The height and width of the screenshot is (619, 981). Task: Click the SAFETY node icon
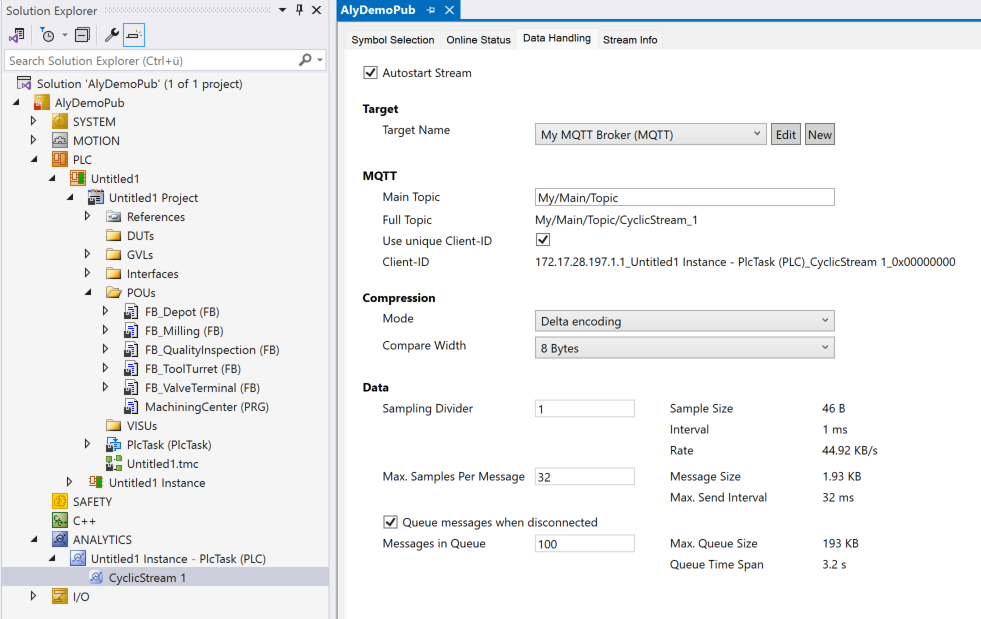[x=60, y=502]
